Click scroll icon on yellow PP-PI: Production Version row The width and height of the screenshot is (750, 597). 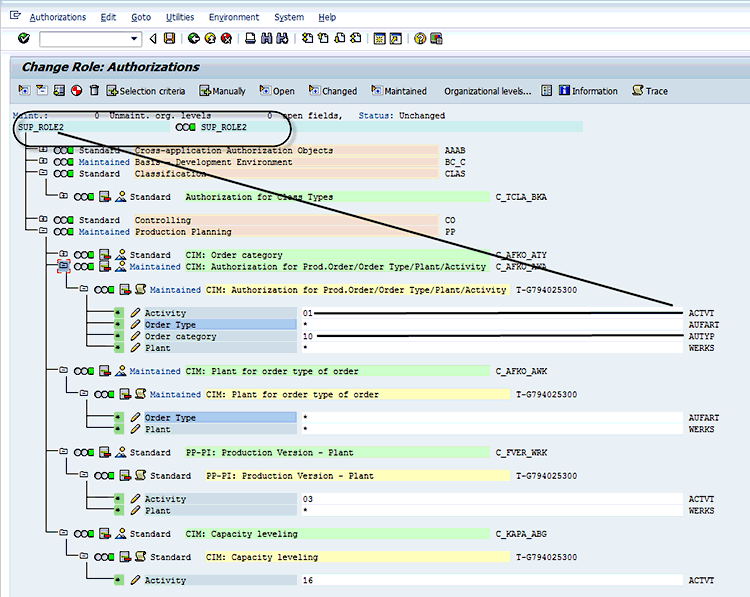pyautogui.click(x=140, y=475)
